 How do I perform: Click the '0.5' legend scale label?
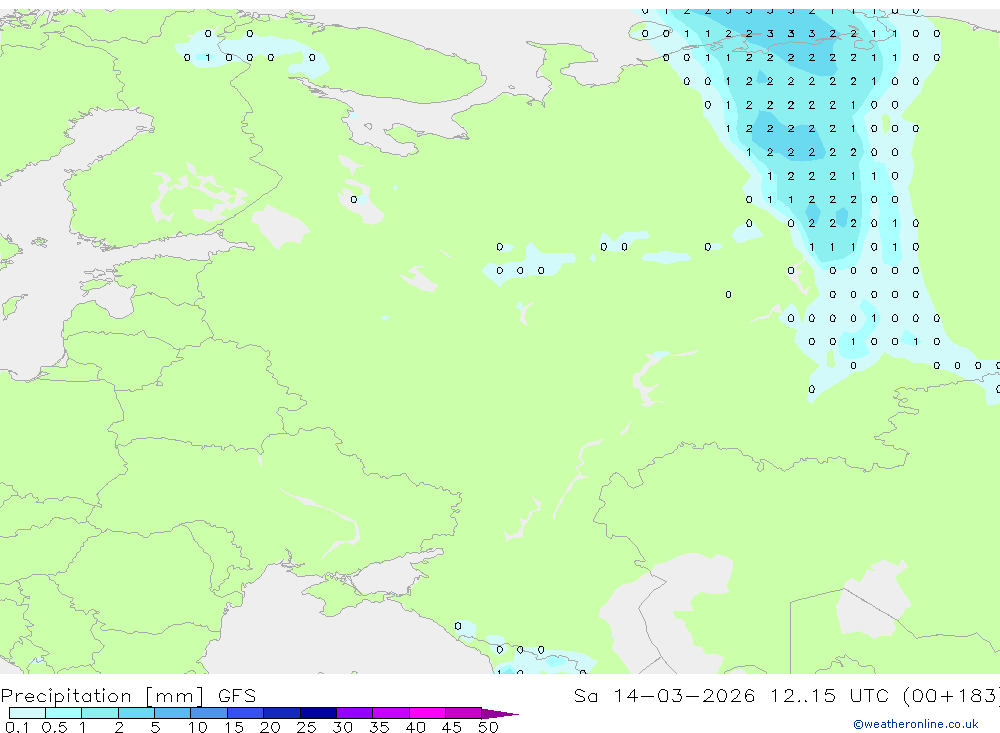54,727
